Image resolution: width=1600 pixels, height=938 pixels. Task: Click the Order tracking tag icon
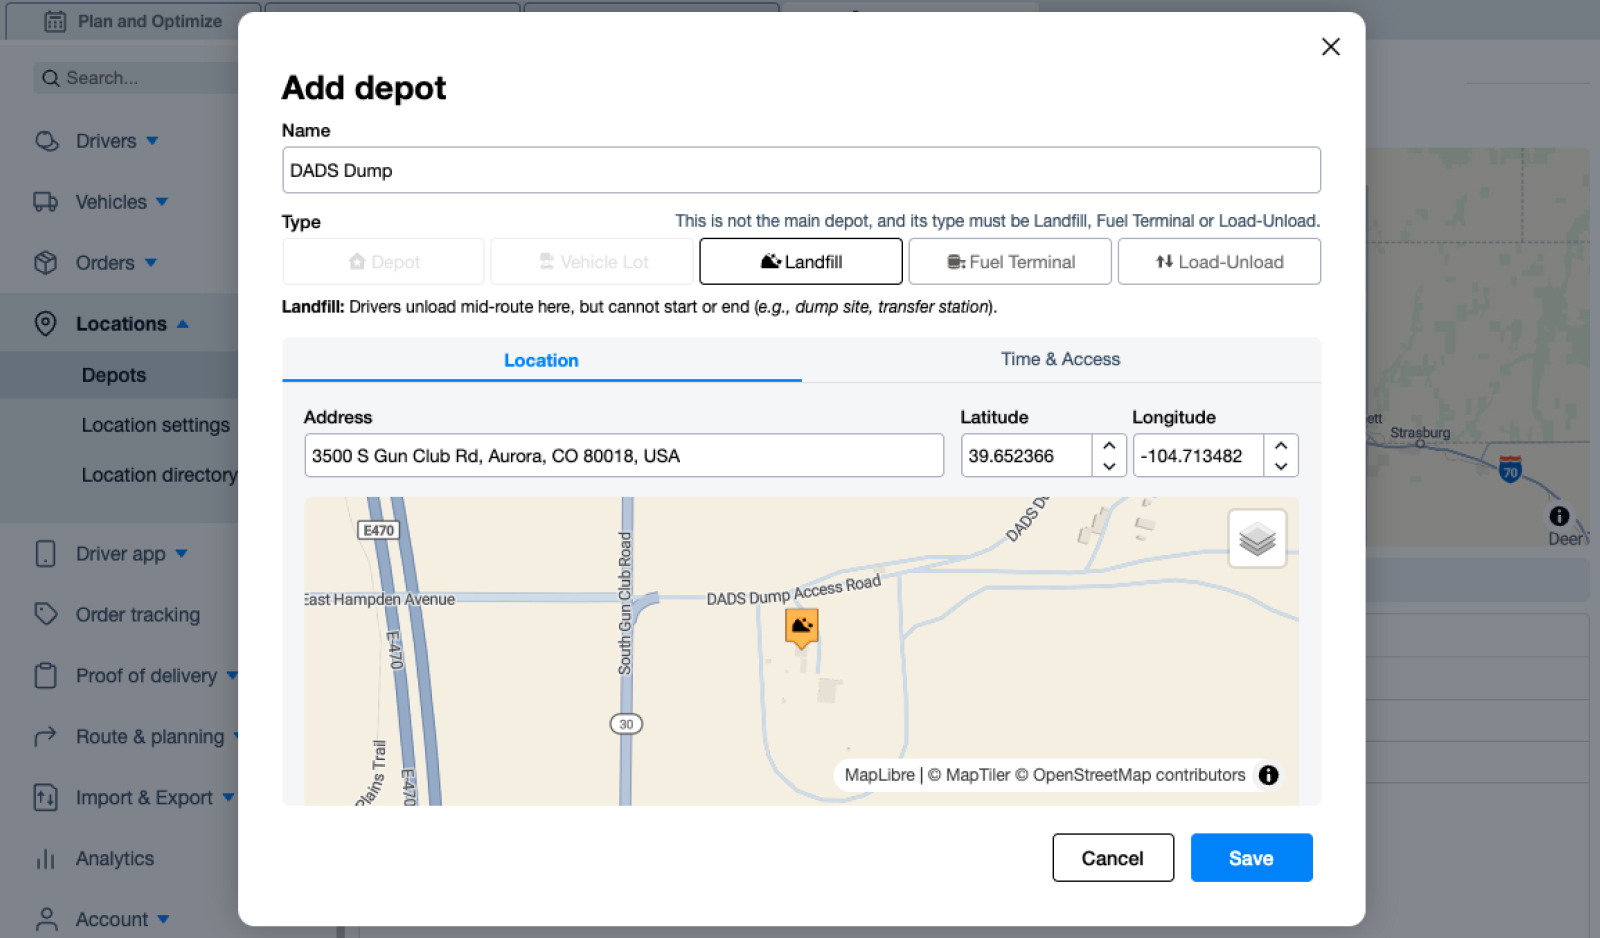[46, 614]
